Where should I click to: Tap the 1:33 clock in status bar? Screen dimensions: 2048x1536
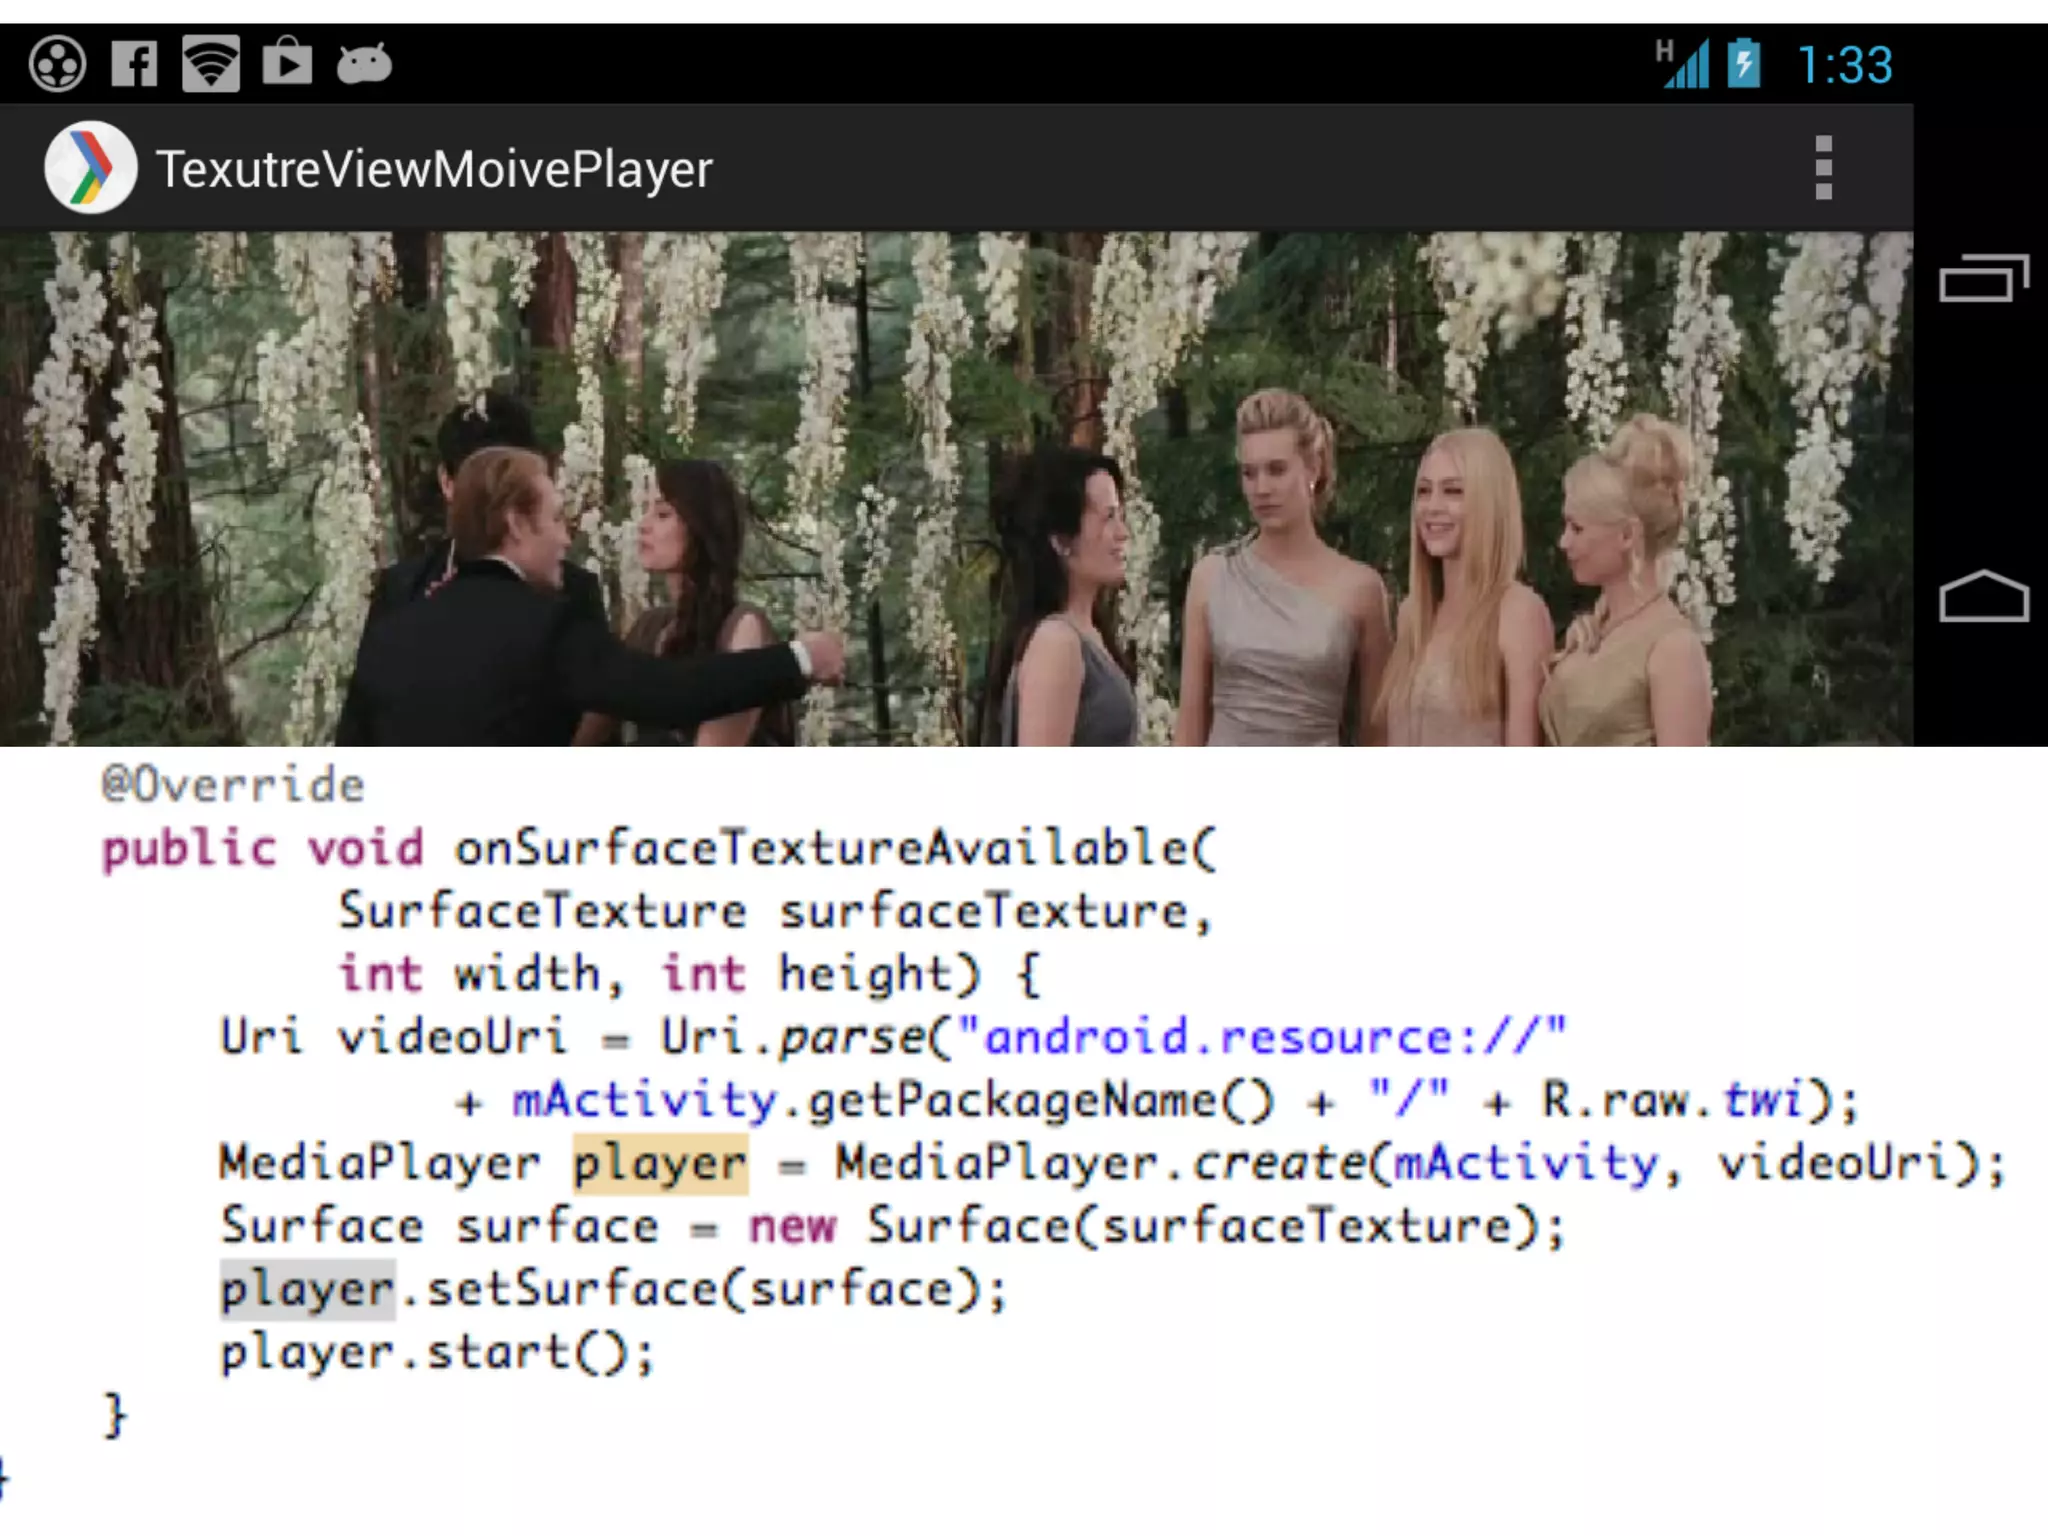pos(1844,65)
